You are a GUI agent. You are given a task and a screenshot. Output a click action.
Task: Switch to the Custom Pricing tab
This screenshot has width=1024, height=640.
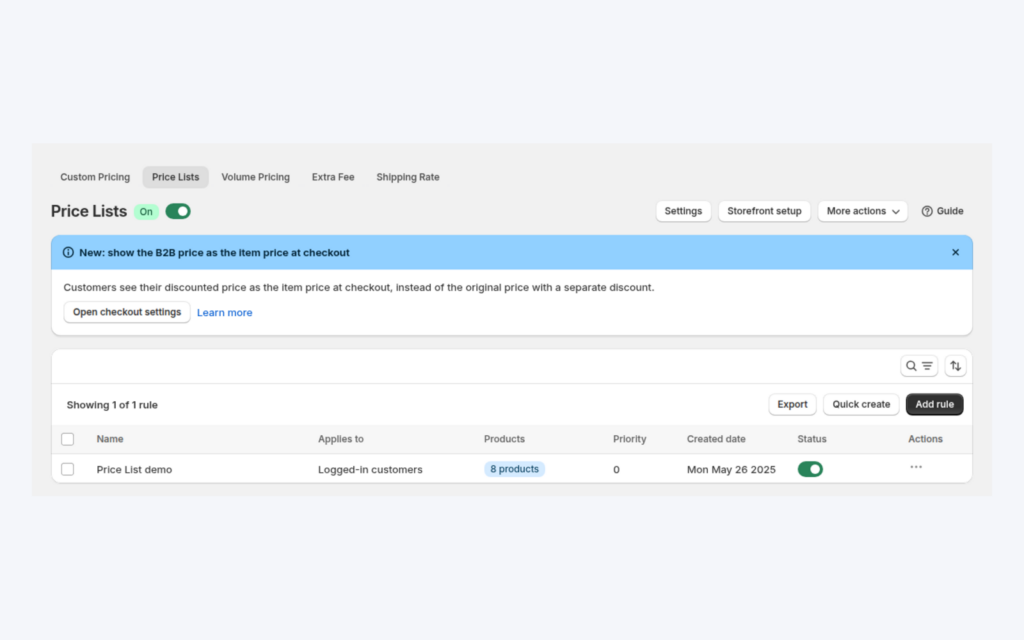(95, 177)
